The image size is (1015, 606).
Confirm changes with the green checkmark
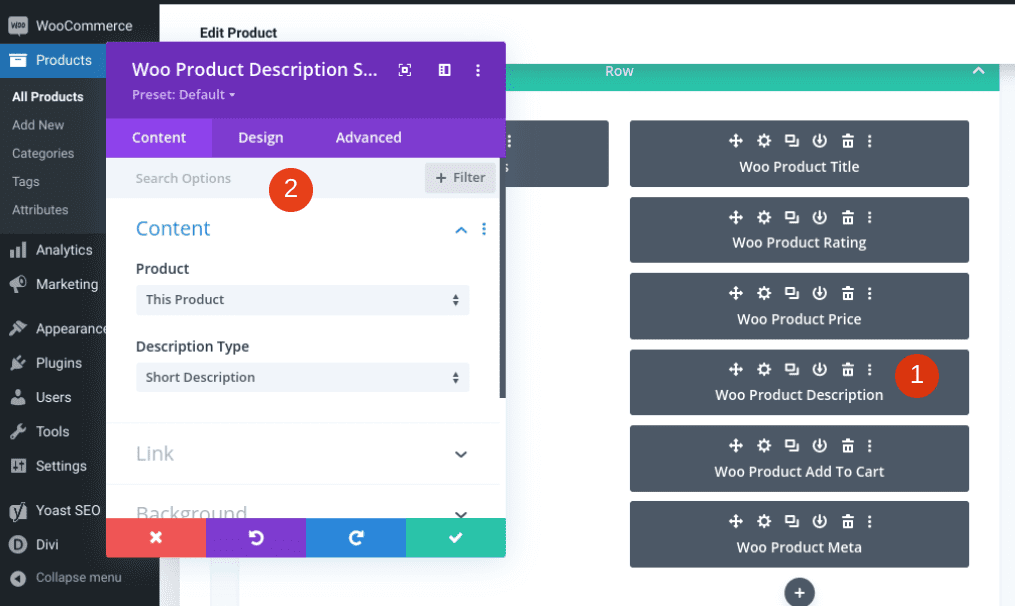point(455,537)
